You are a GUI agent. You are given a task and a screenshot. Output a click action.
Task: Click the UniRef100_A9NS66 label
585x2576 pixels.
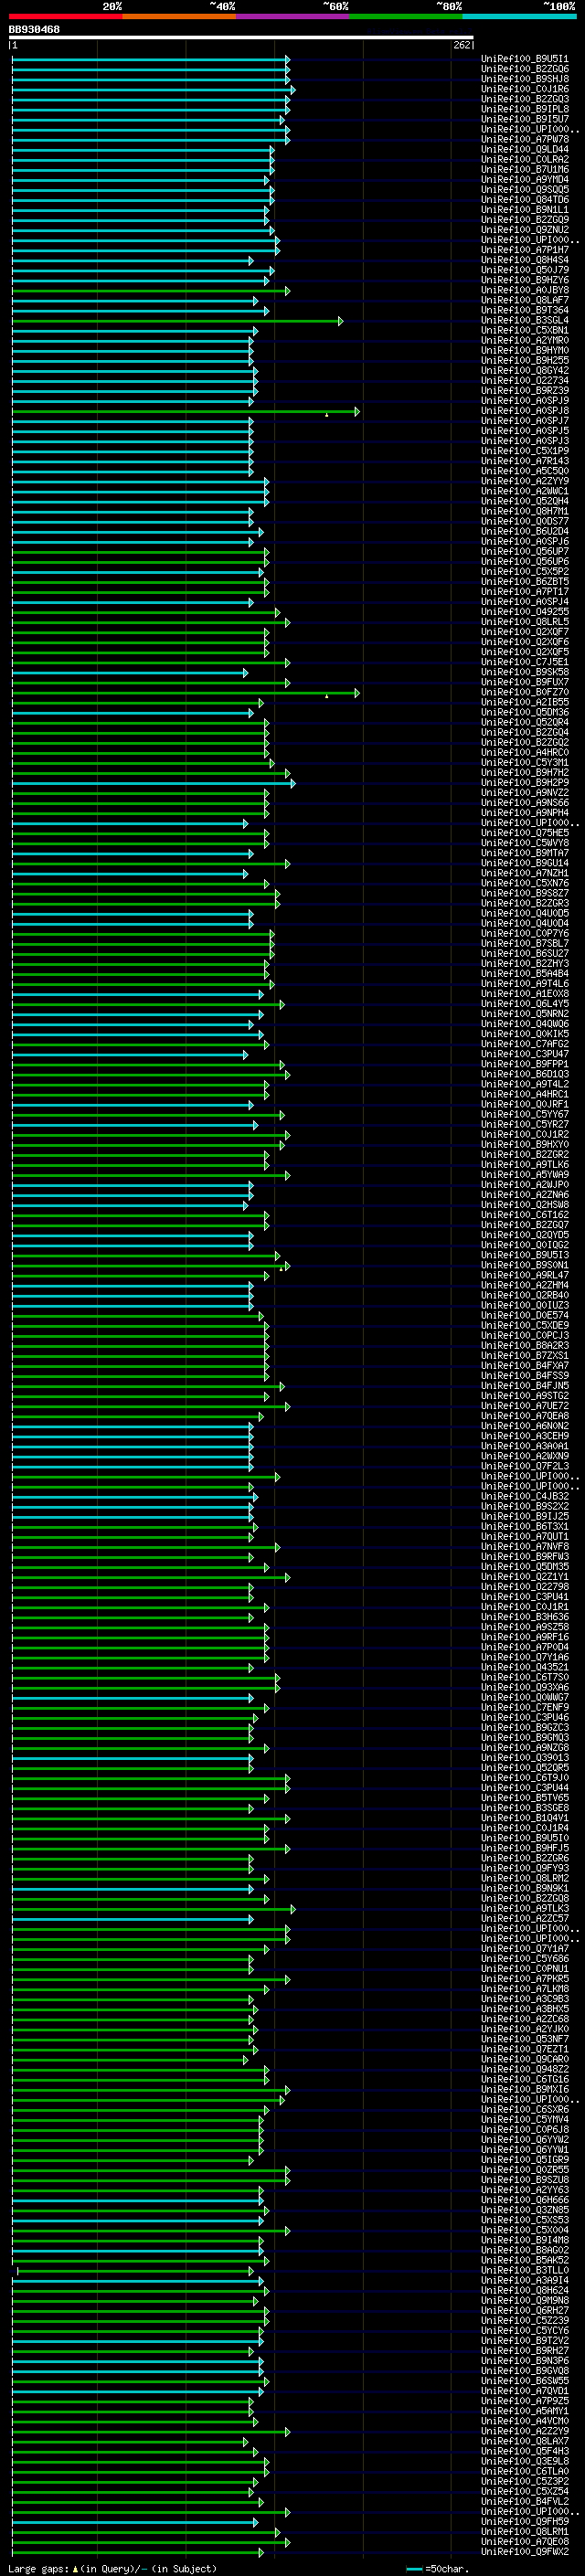click(x=524, y=802)
